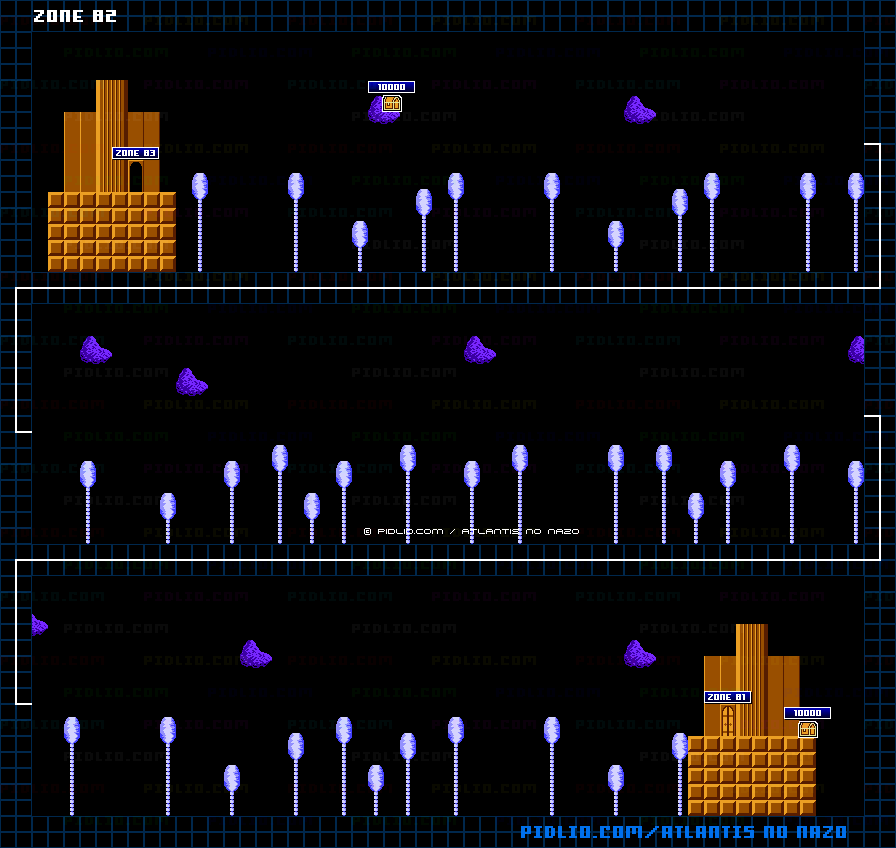Open the treasure chest on lower temple bricks
The width and height of the screenshot is (896, 848).
[x=808, y=729]
